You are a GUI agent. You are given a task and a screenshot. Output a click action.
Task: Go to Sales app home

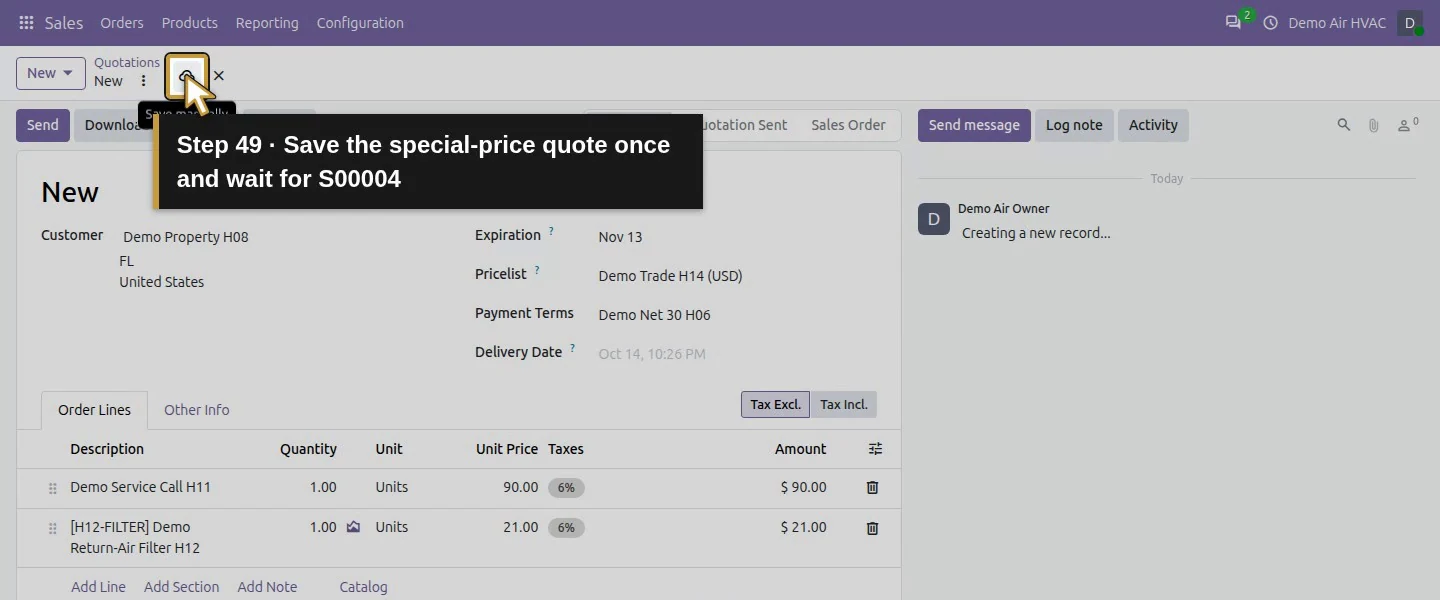[64, 22]
